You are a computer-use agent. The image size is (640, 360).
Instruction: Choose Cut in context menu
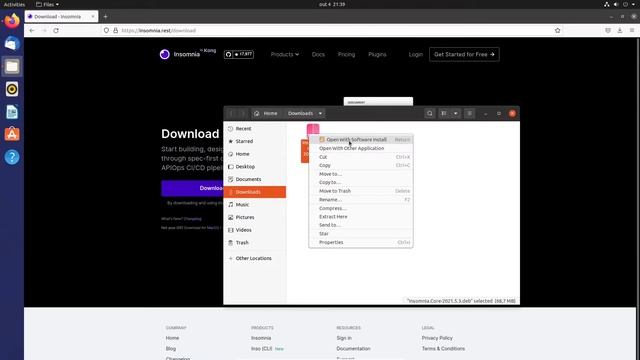[361, 157]
